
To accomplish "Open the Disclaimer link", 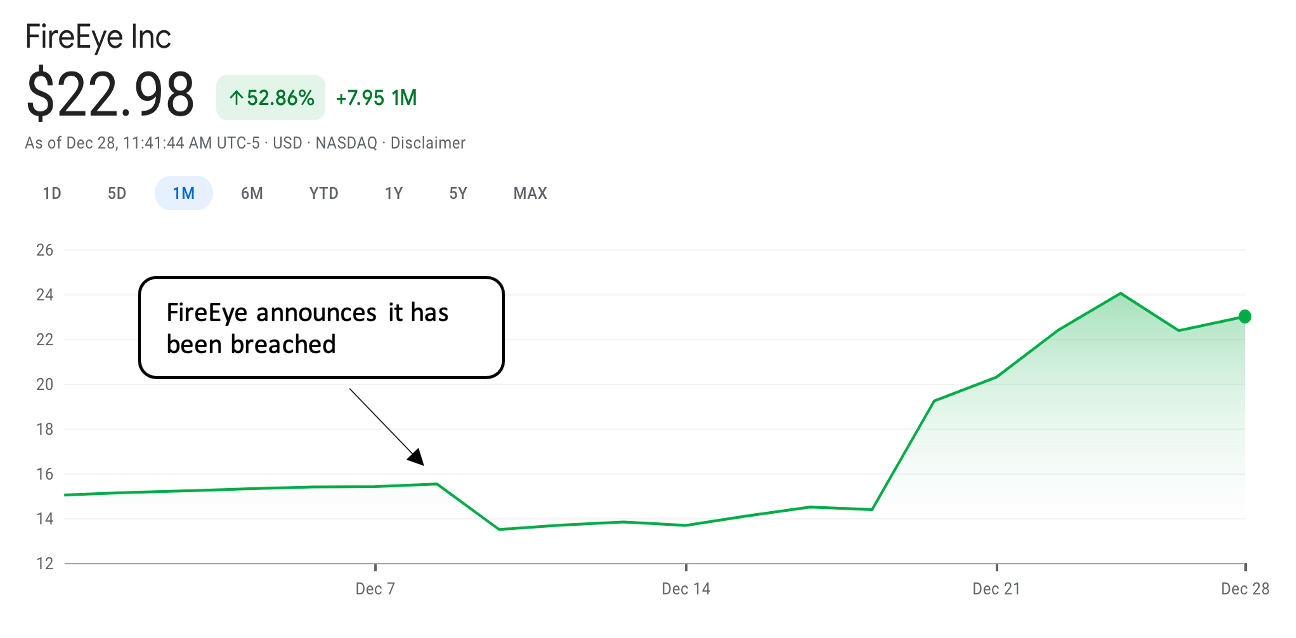I will [x=428, y=143].
